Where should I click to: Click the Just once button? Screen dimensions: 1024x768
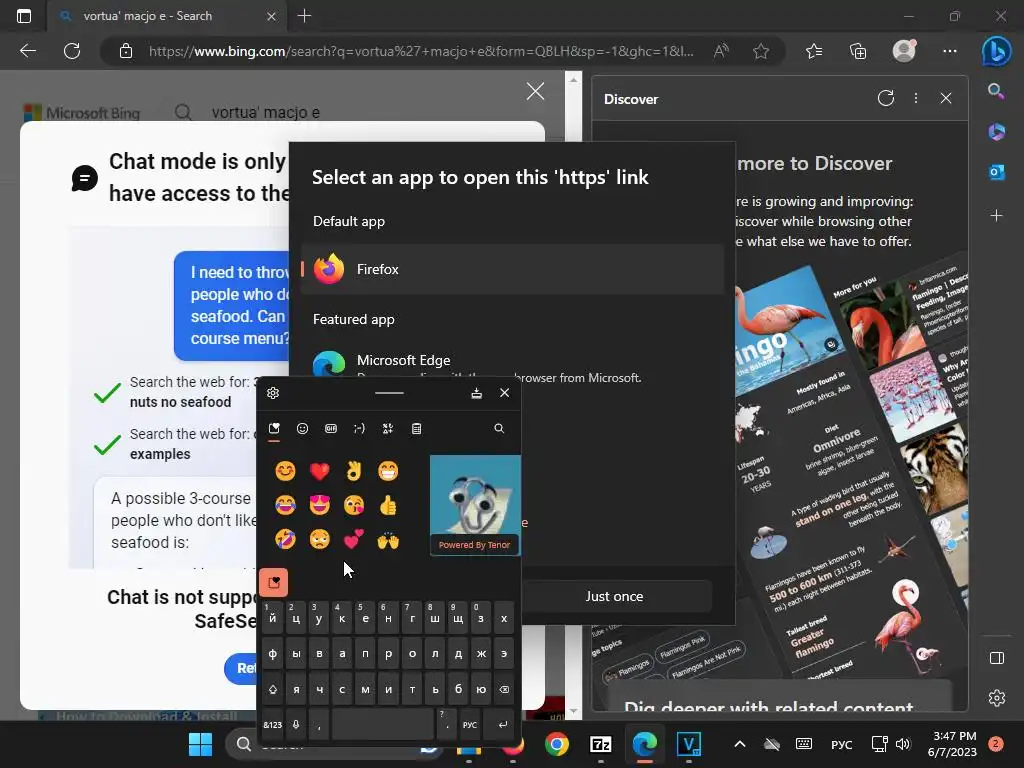click(x=614, y=596)
